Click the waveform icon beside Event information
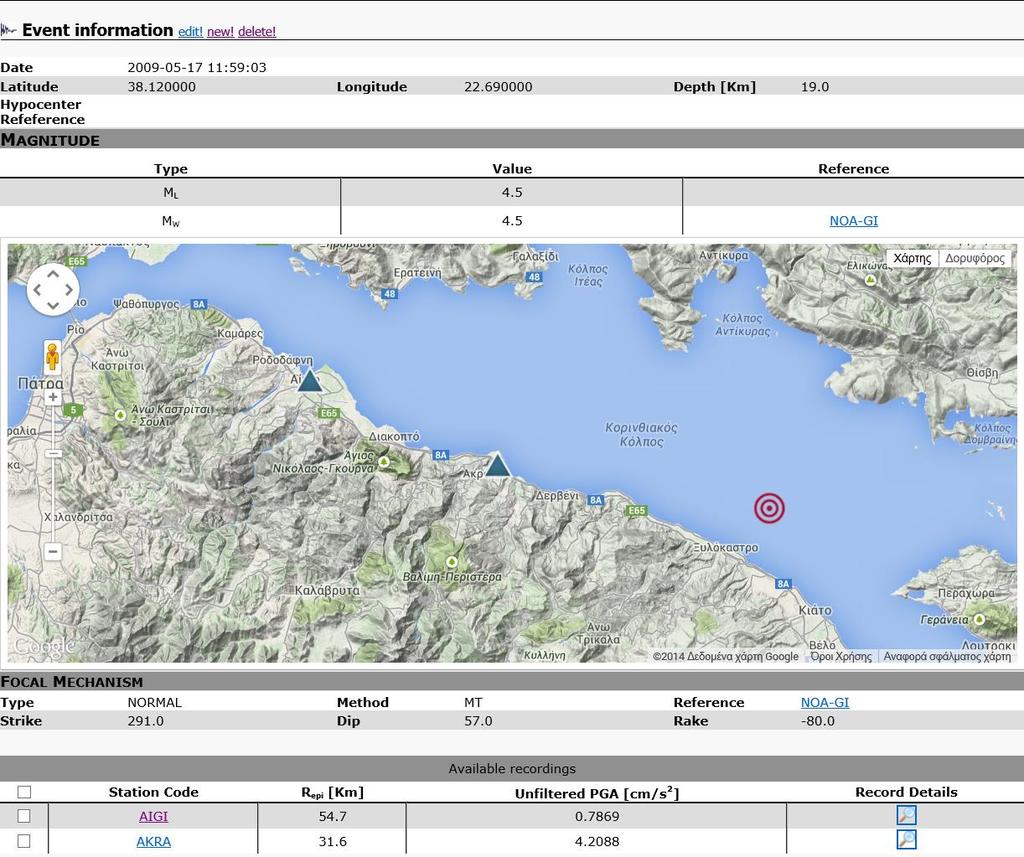Screen dimensions: 1024x857 [8, 30]
